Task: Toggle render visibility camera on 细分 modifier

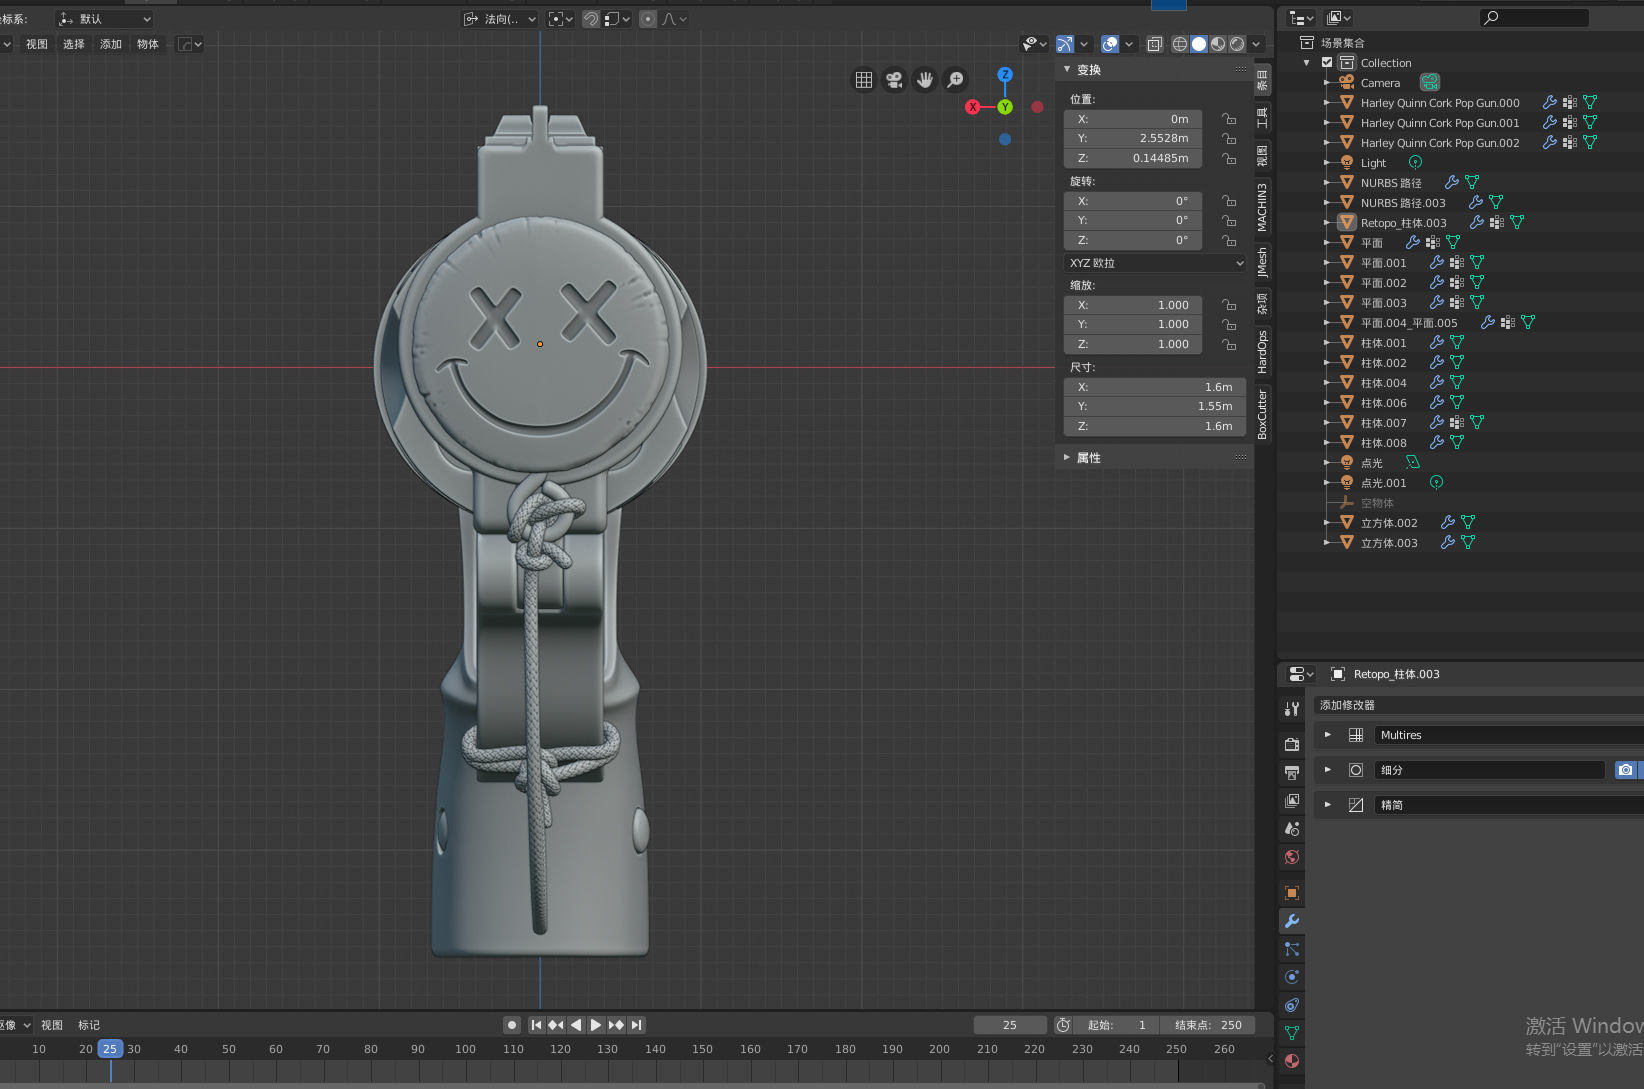Action: pos(1626,770)
